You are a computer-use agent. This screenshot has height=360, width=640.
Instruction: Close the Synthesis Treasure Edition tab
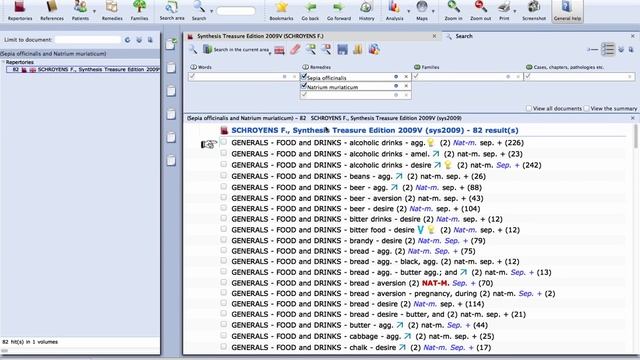pyautogui.click(x=434, y=36)
